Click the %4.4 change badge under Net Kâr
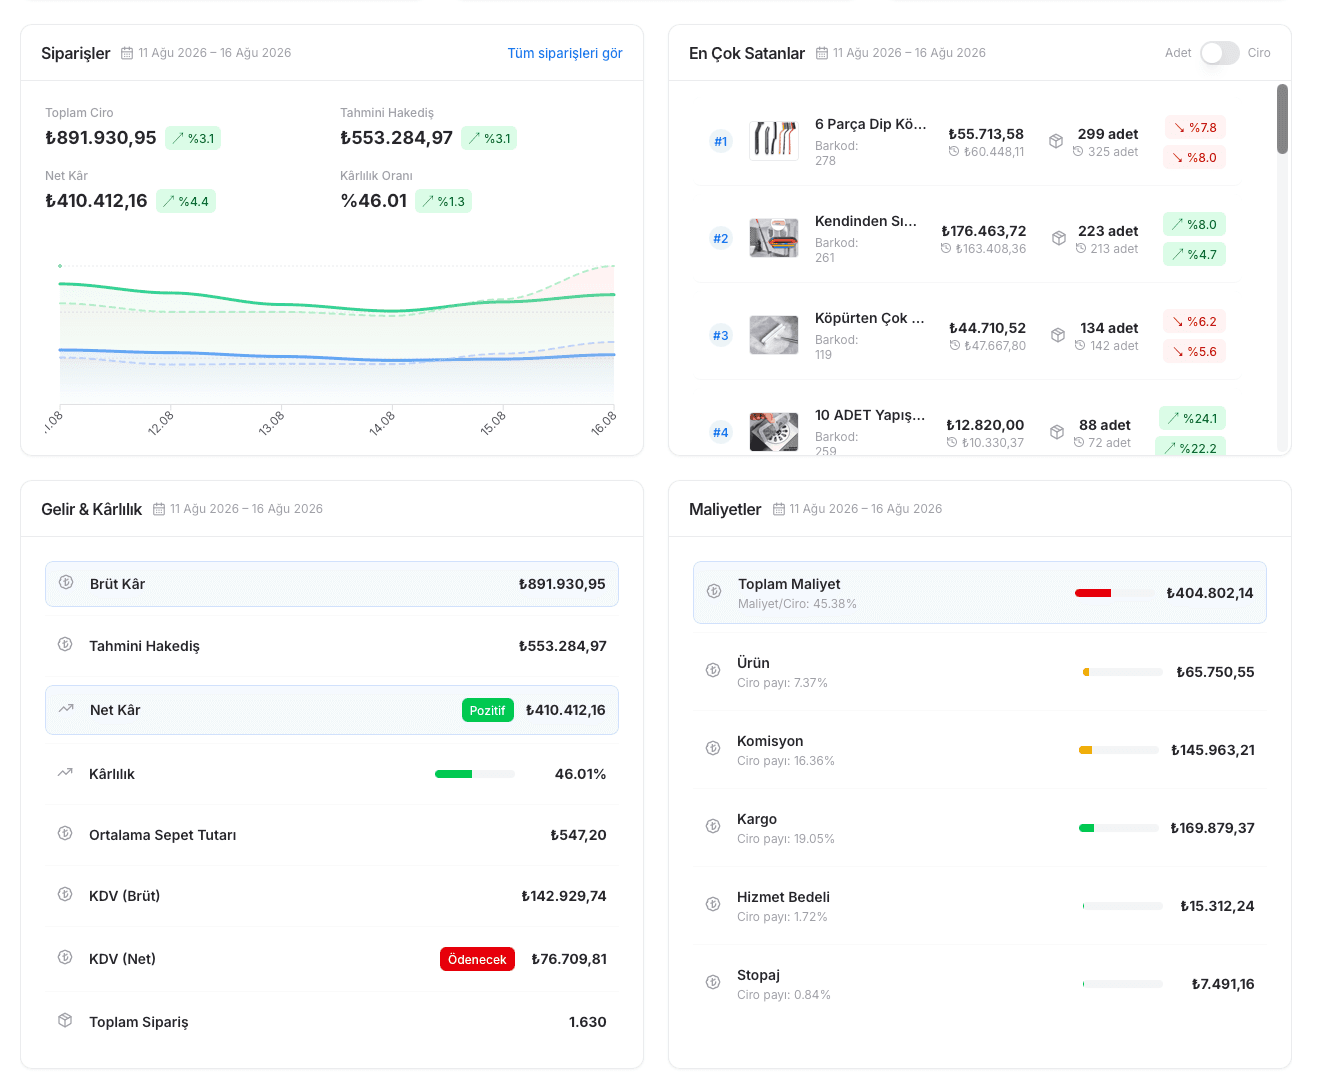Image resolution: width=1318 pixels, height=1086 pixels. (186, 201)
